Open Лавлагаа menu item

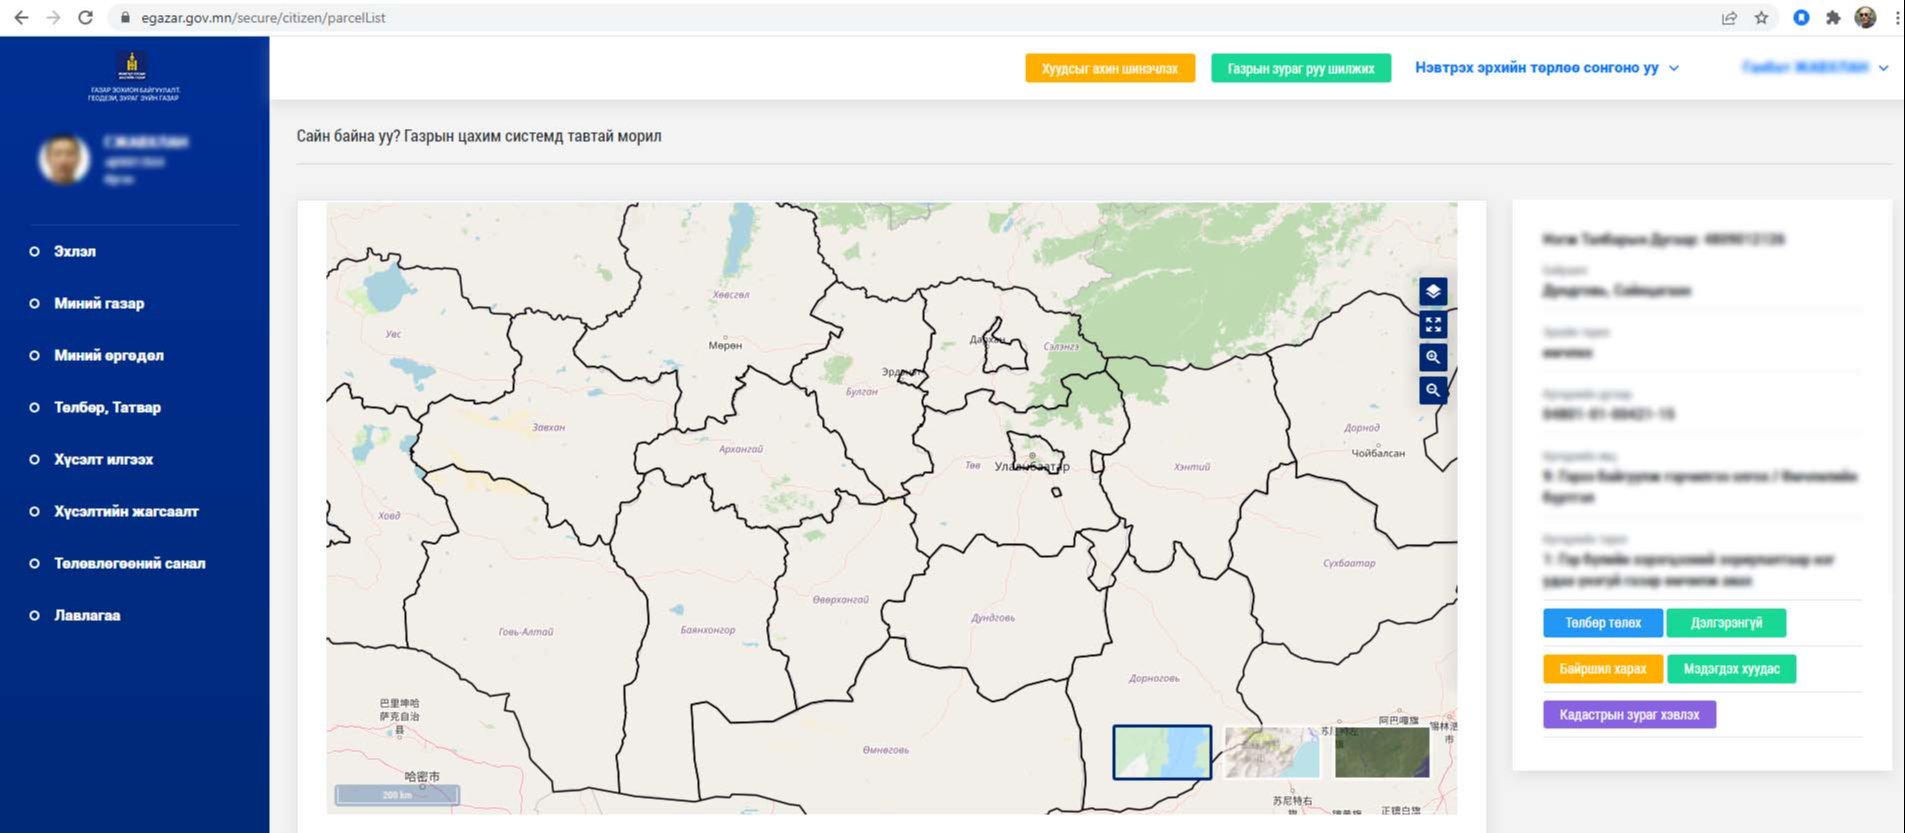coord(87,615)
